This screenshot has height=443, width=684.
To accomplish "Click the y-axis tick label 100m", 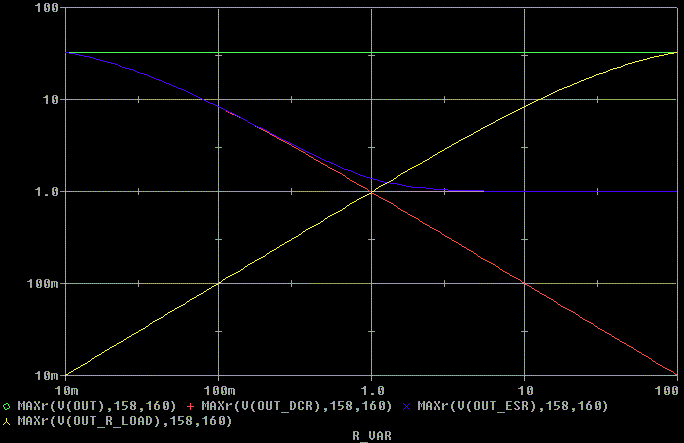I will (x=45, y=284).
